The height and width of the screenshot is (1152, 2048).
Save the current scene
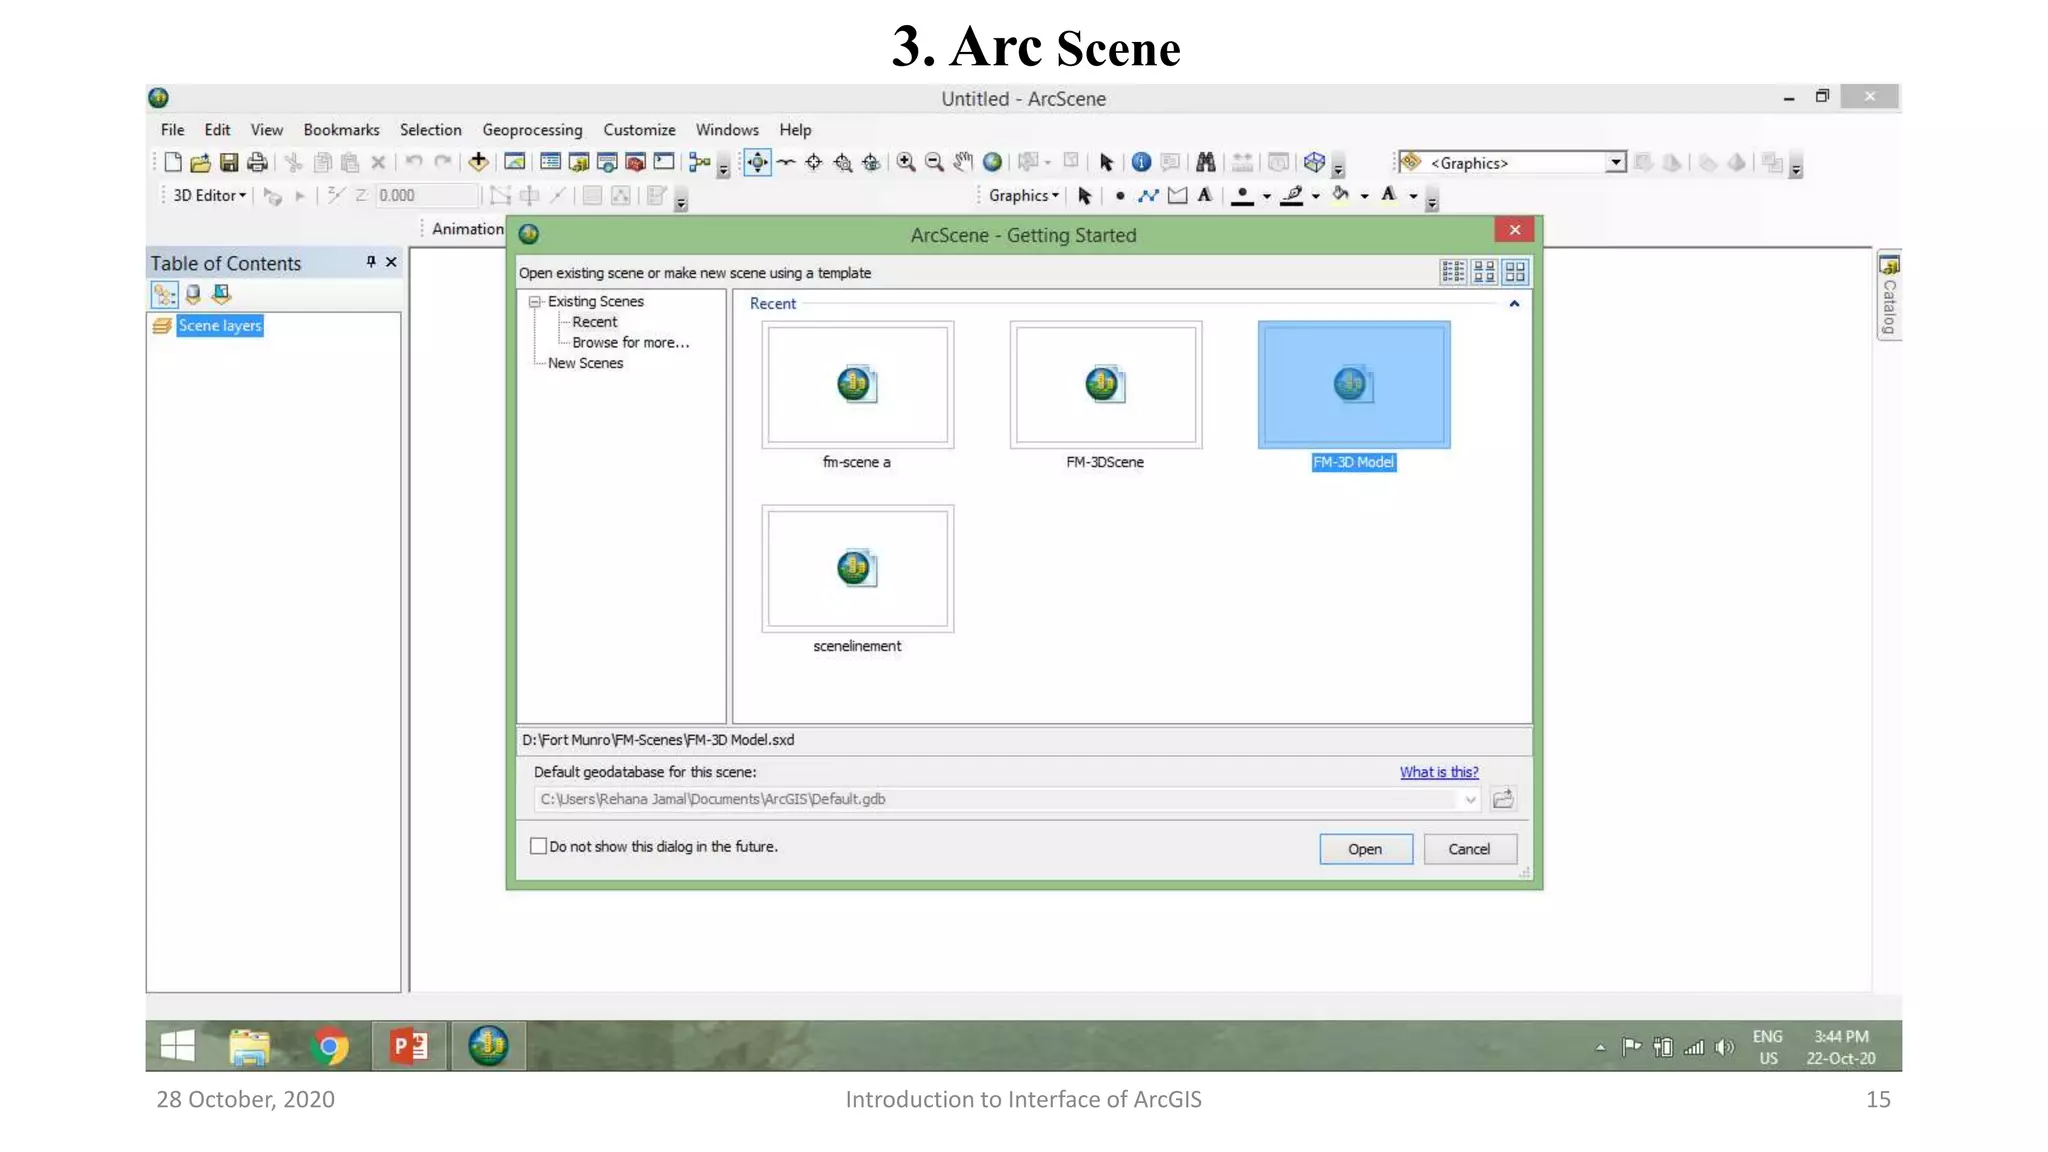click(x=229, y=162)
